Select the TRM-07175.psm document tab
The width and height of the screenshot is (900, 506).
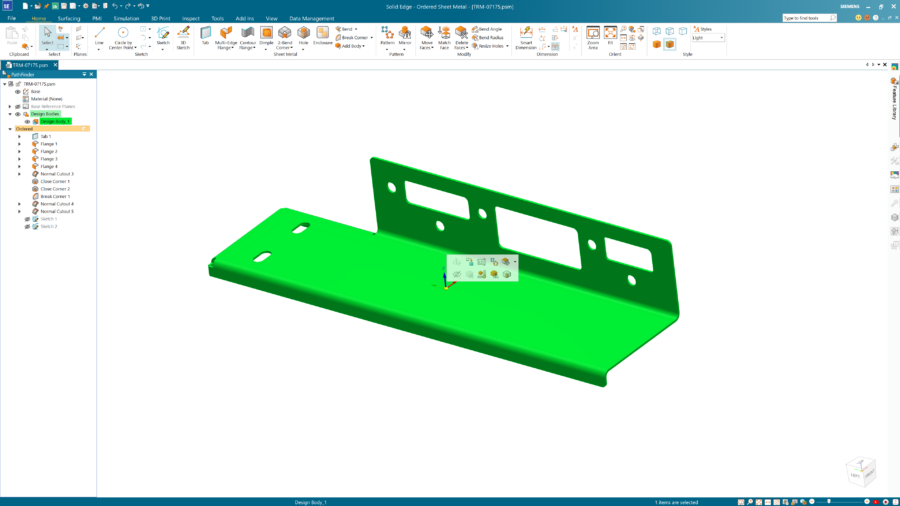28,65
